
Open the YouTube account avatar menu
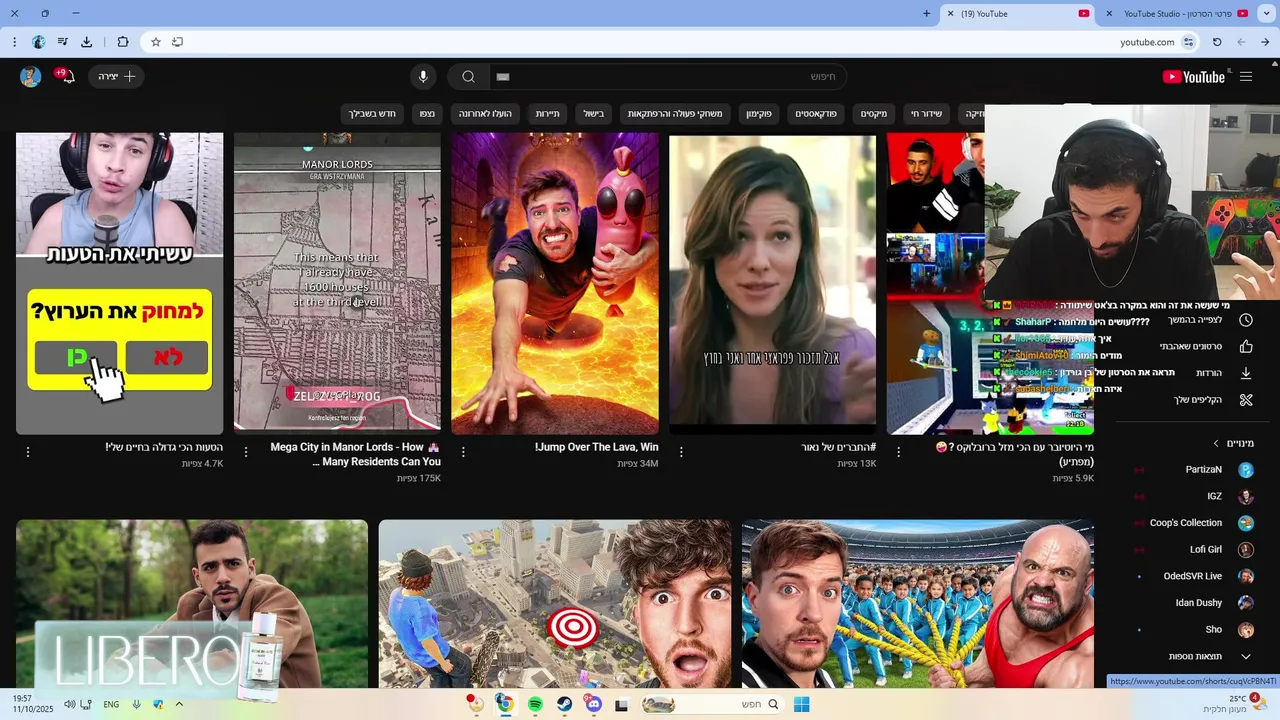(30, 77)
